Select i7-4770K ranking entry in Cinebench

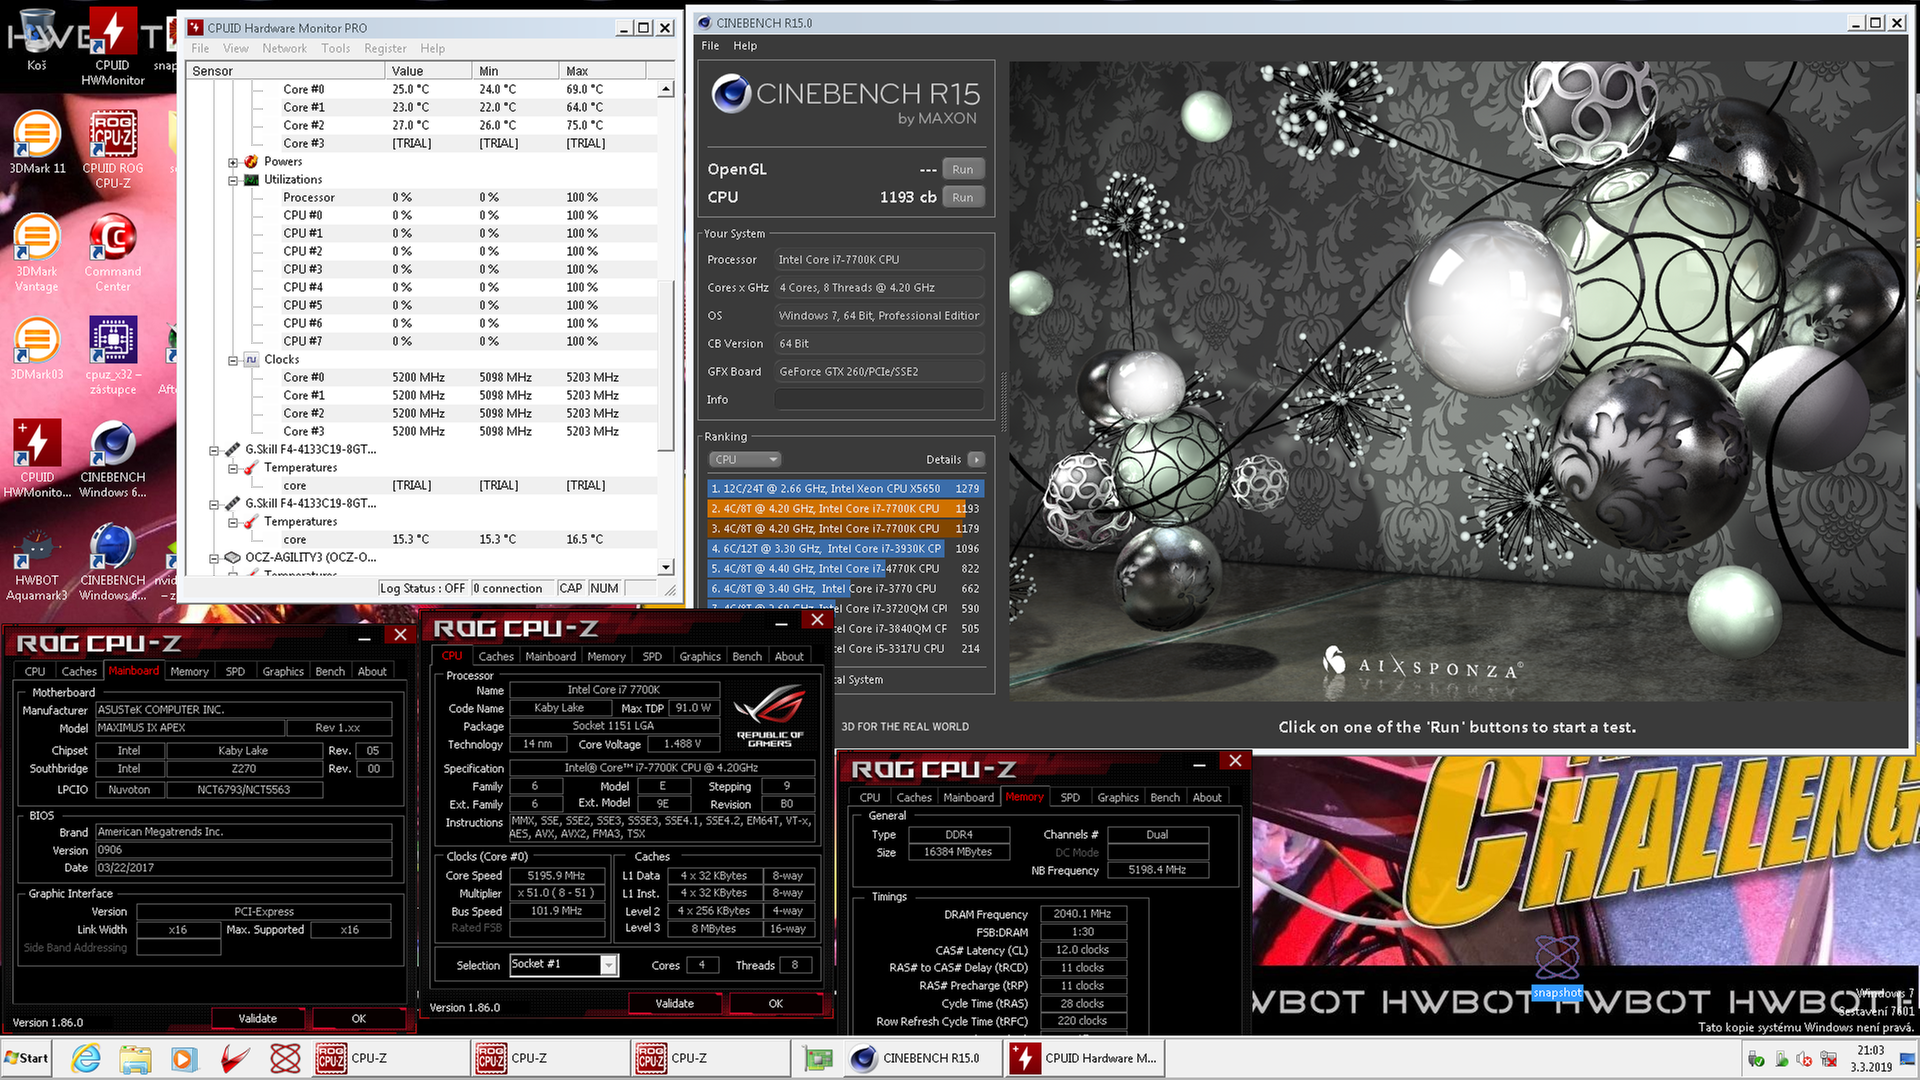(x=845, y=568)
